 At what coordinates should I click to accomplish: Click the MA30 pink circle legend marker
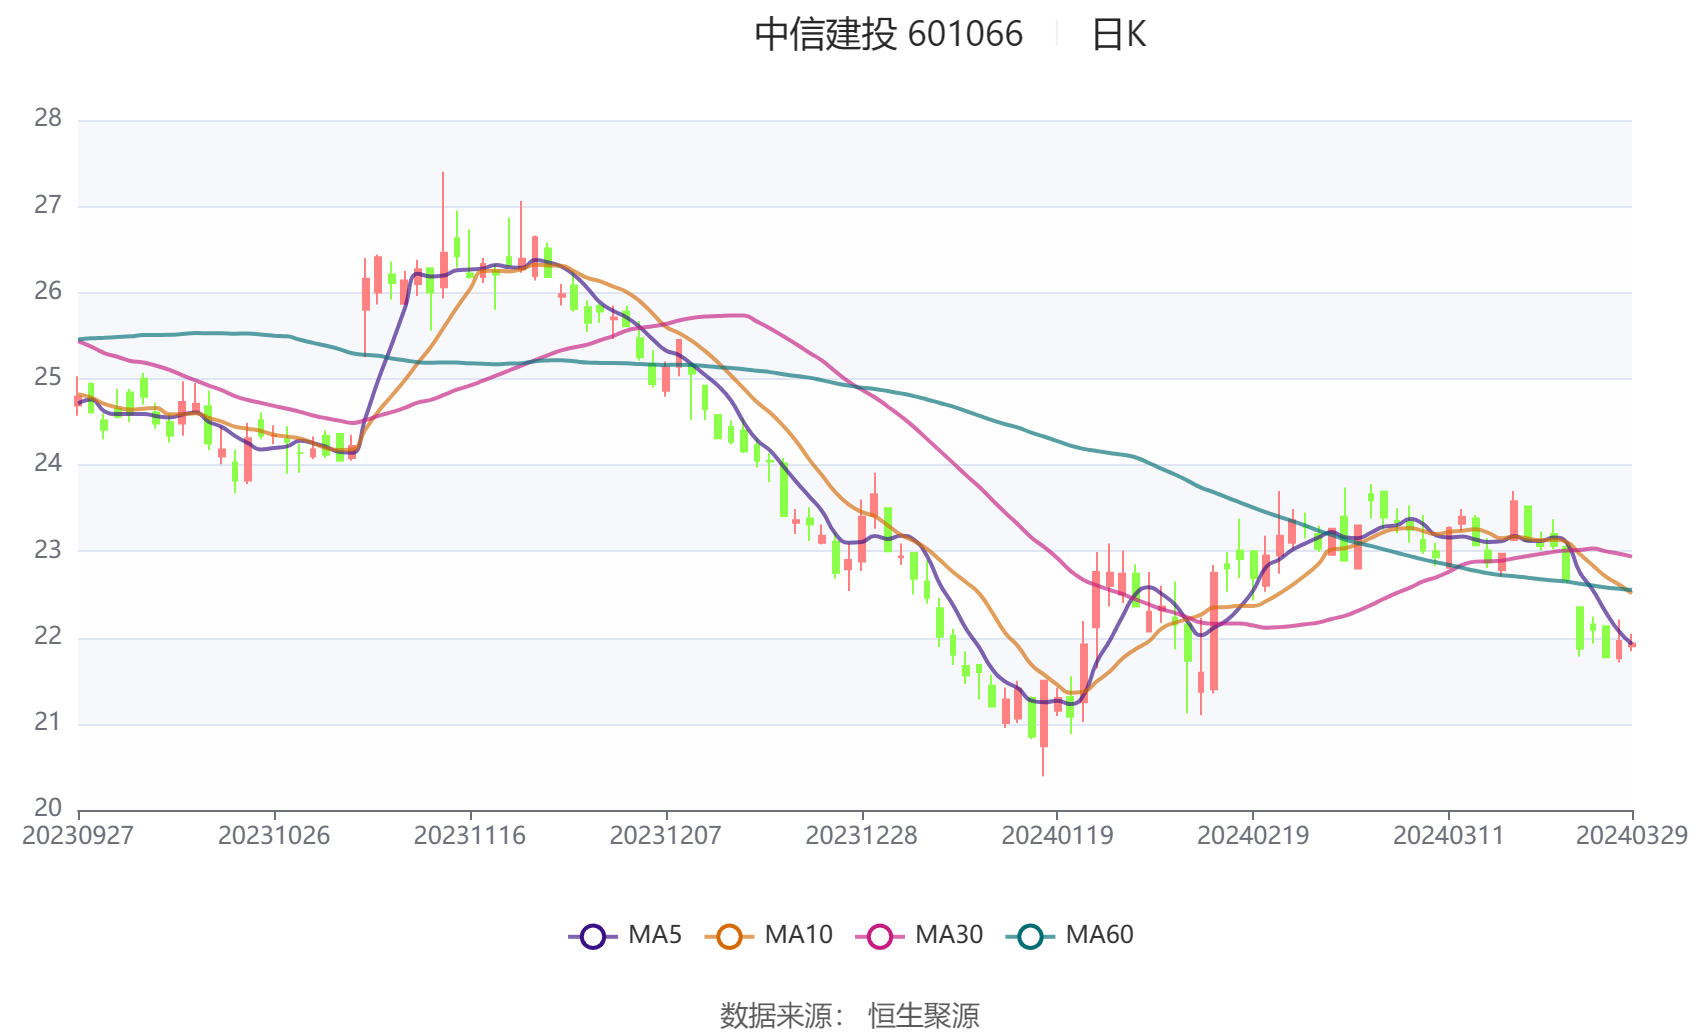tap(880, 936)
